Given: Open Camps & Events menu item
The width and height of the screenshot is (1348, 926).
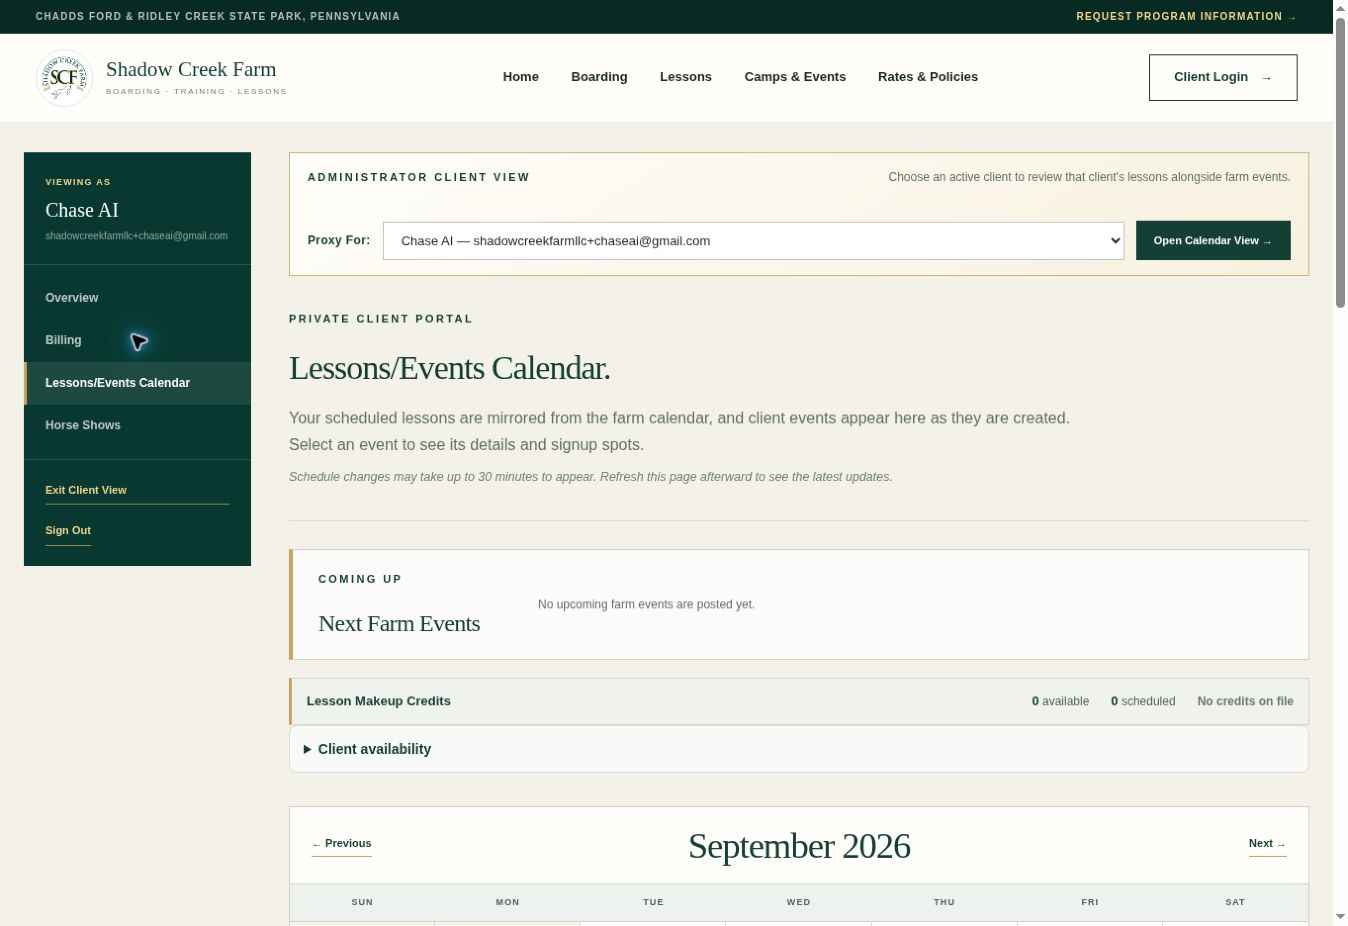Looking at the screenshot, I should (x=795, y=77).
